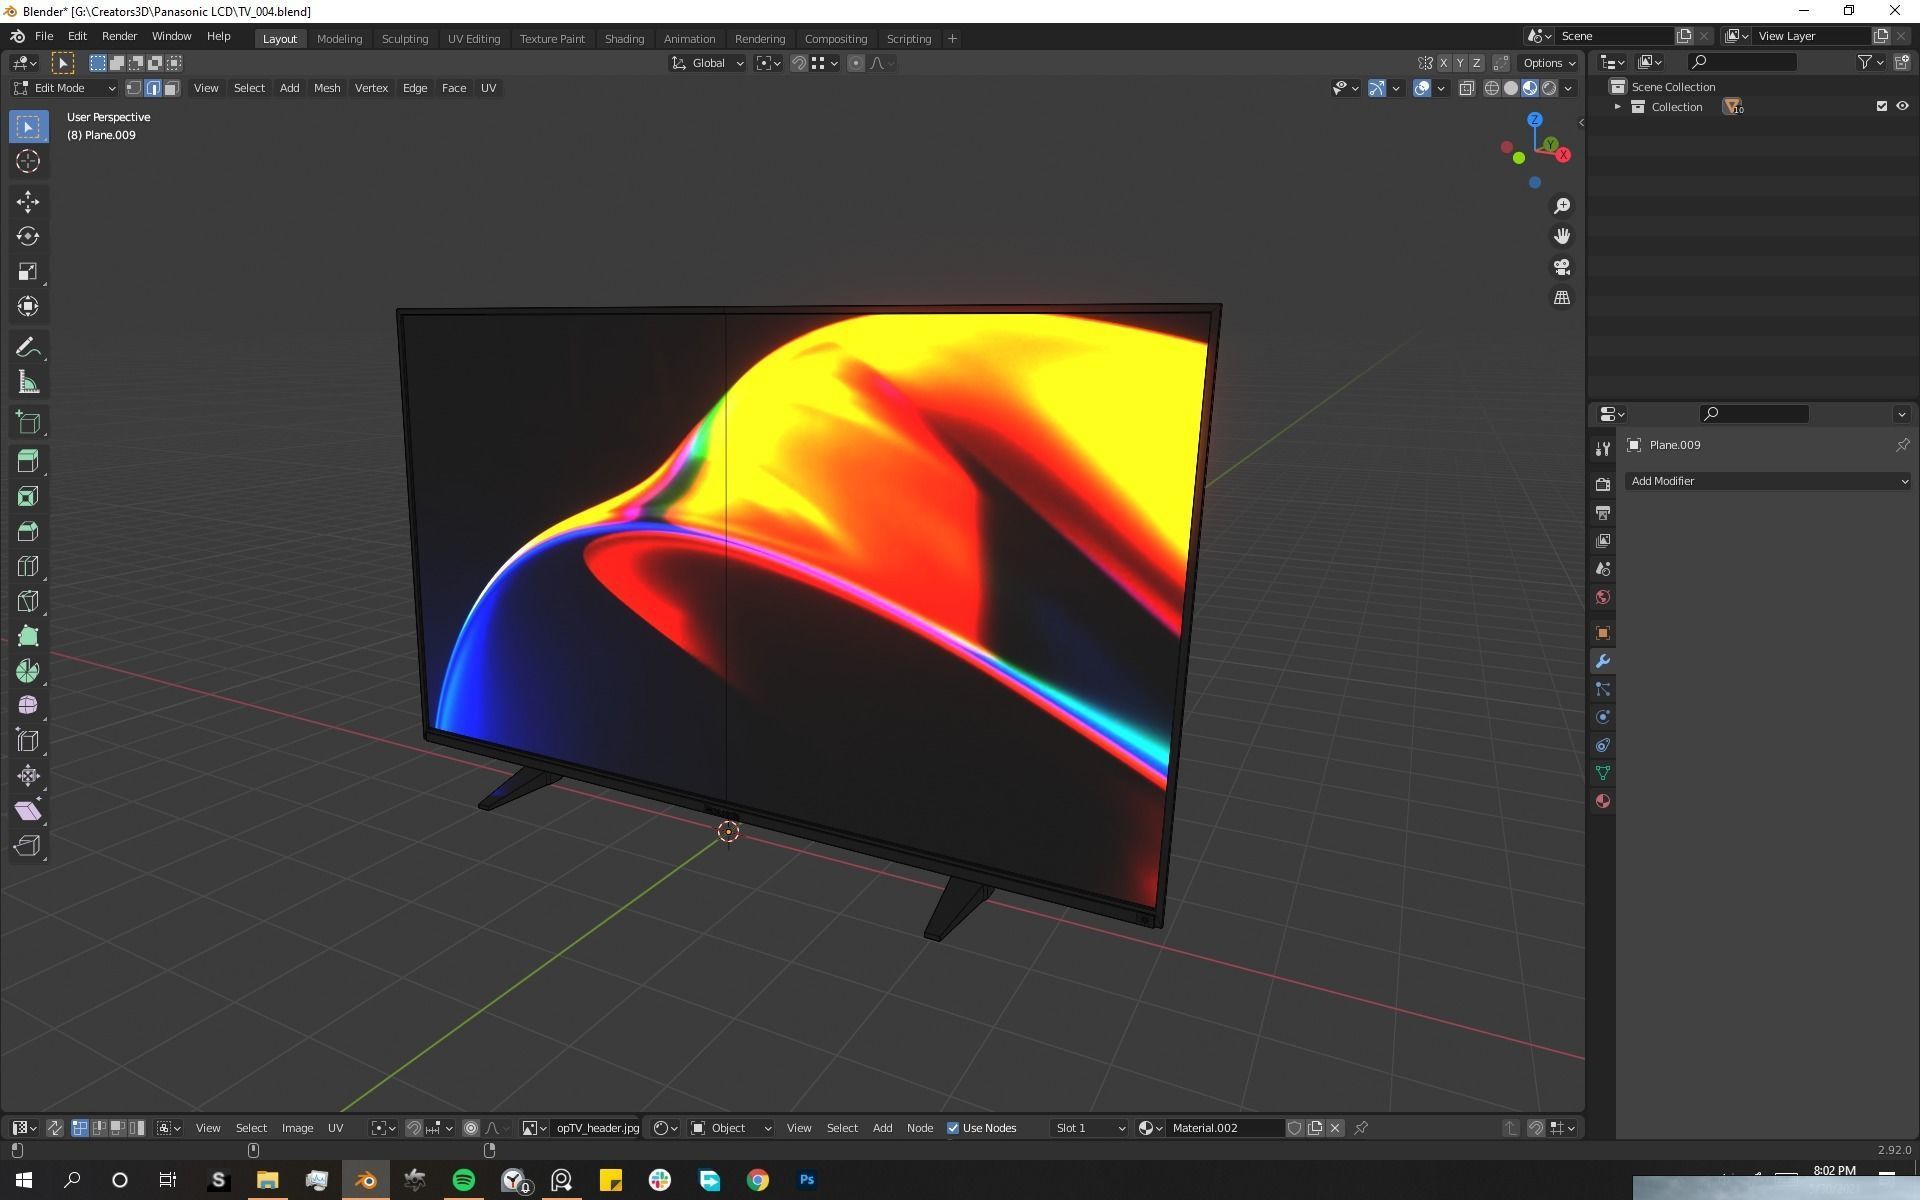
Task: Toggle snapping magnet
Action: coord(798,63)
